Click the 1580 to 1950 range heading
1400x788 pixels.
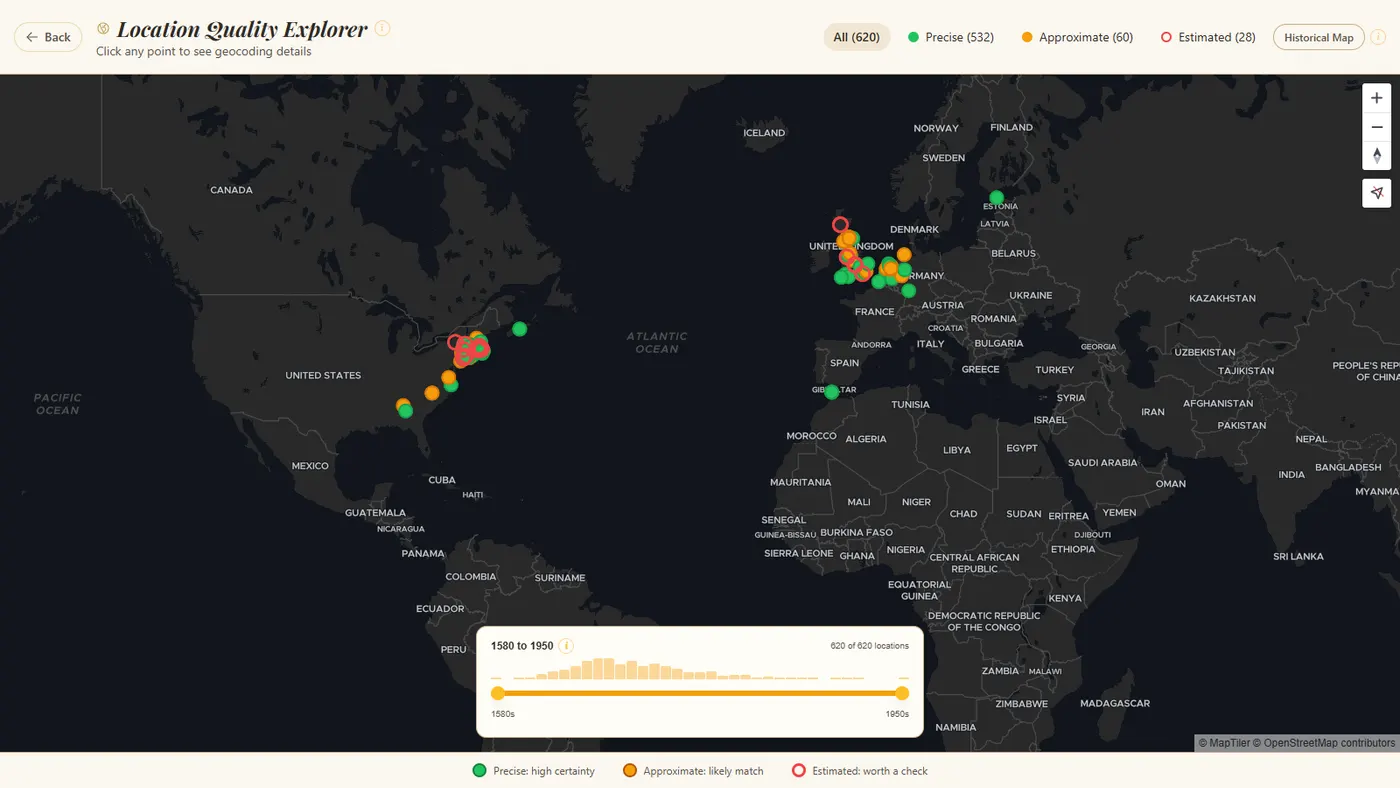522,646
